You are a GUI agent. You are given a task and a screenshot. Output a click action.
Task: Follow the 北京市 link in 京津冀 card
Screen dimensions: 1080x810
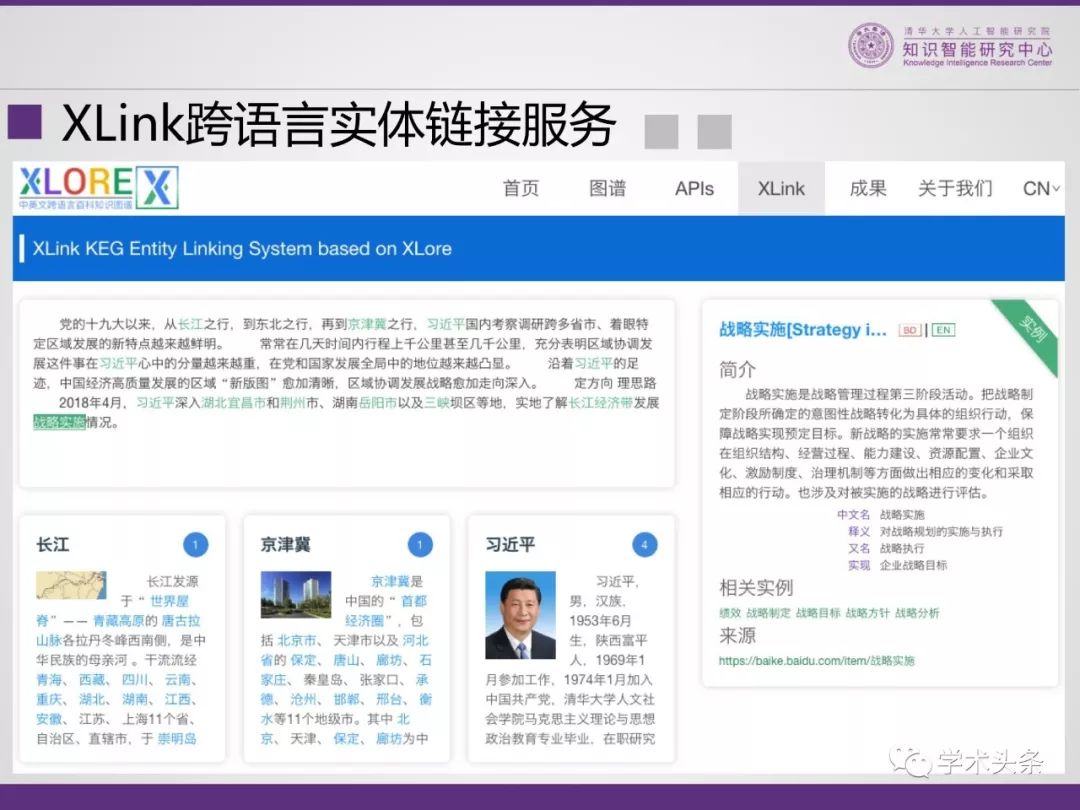tap(297, 641)
